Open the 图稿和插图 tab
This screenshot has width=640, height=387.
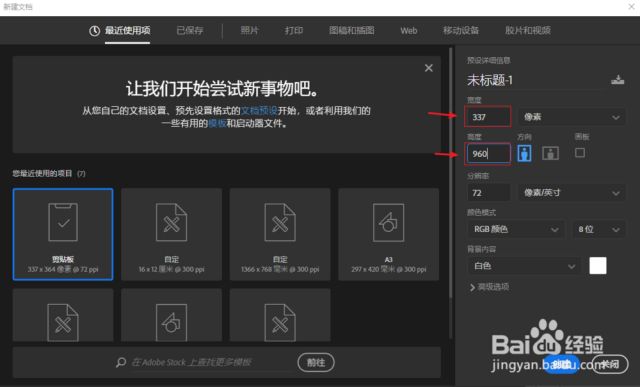click(x=351, y=31)
